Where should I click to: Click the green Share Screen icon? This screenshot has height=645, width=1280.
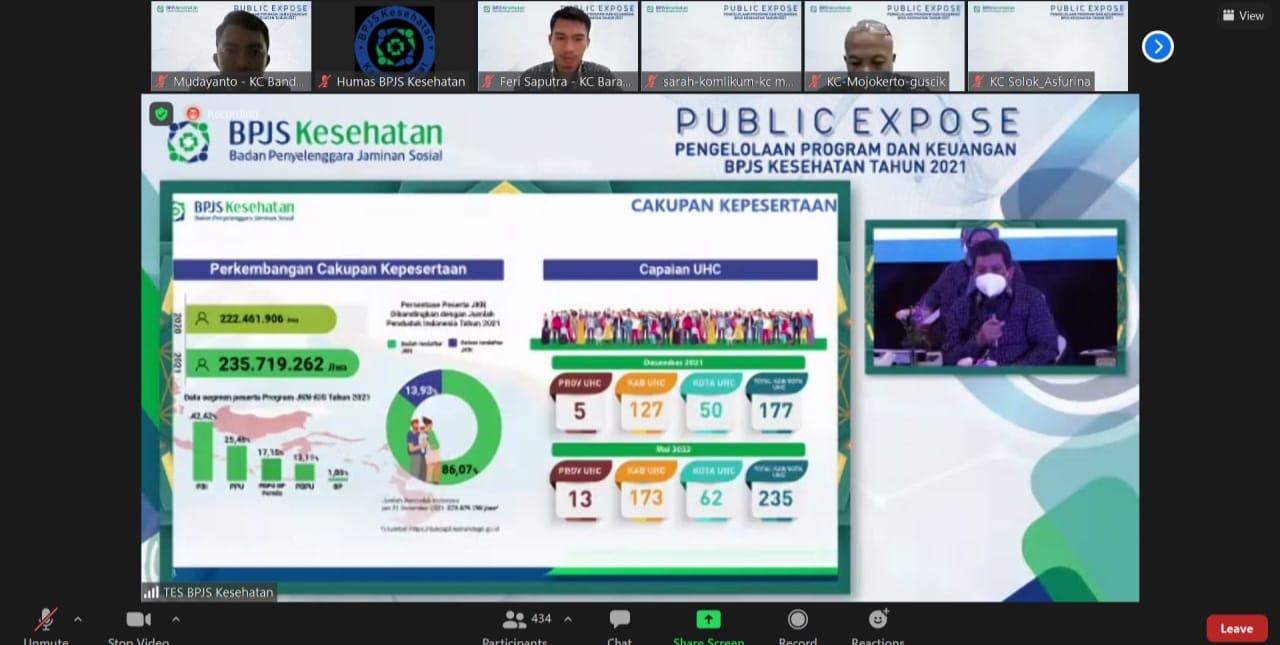708,619
